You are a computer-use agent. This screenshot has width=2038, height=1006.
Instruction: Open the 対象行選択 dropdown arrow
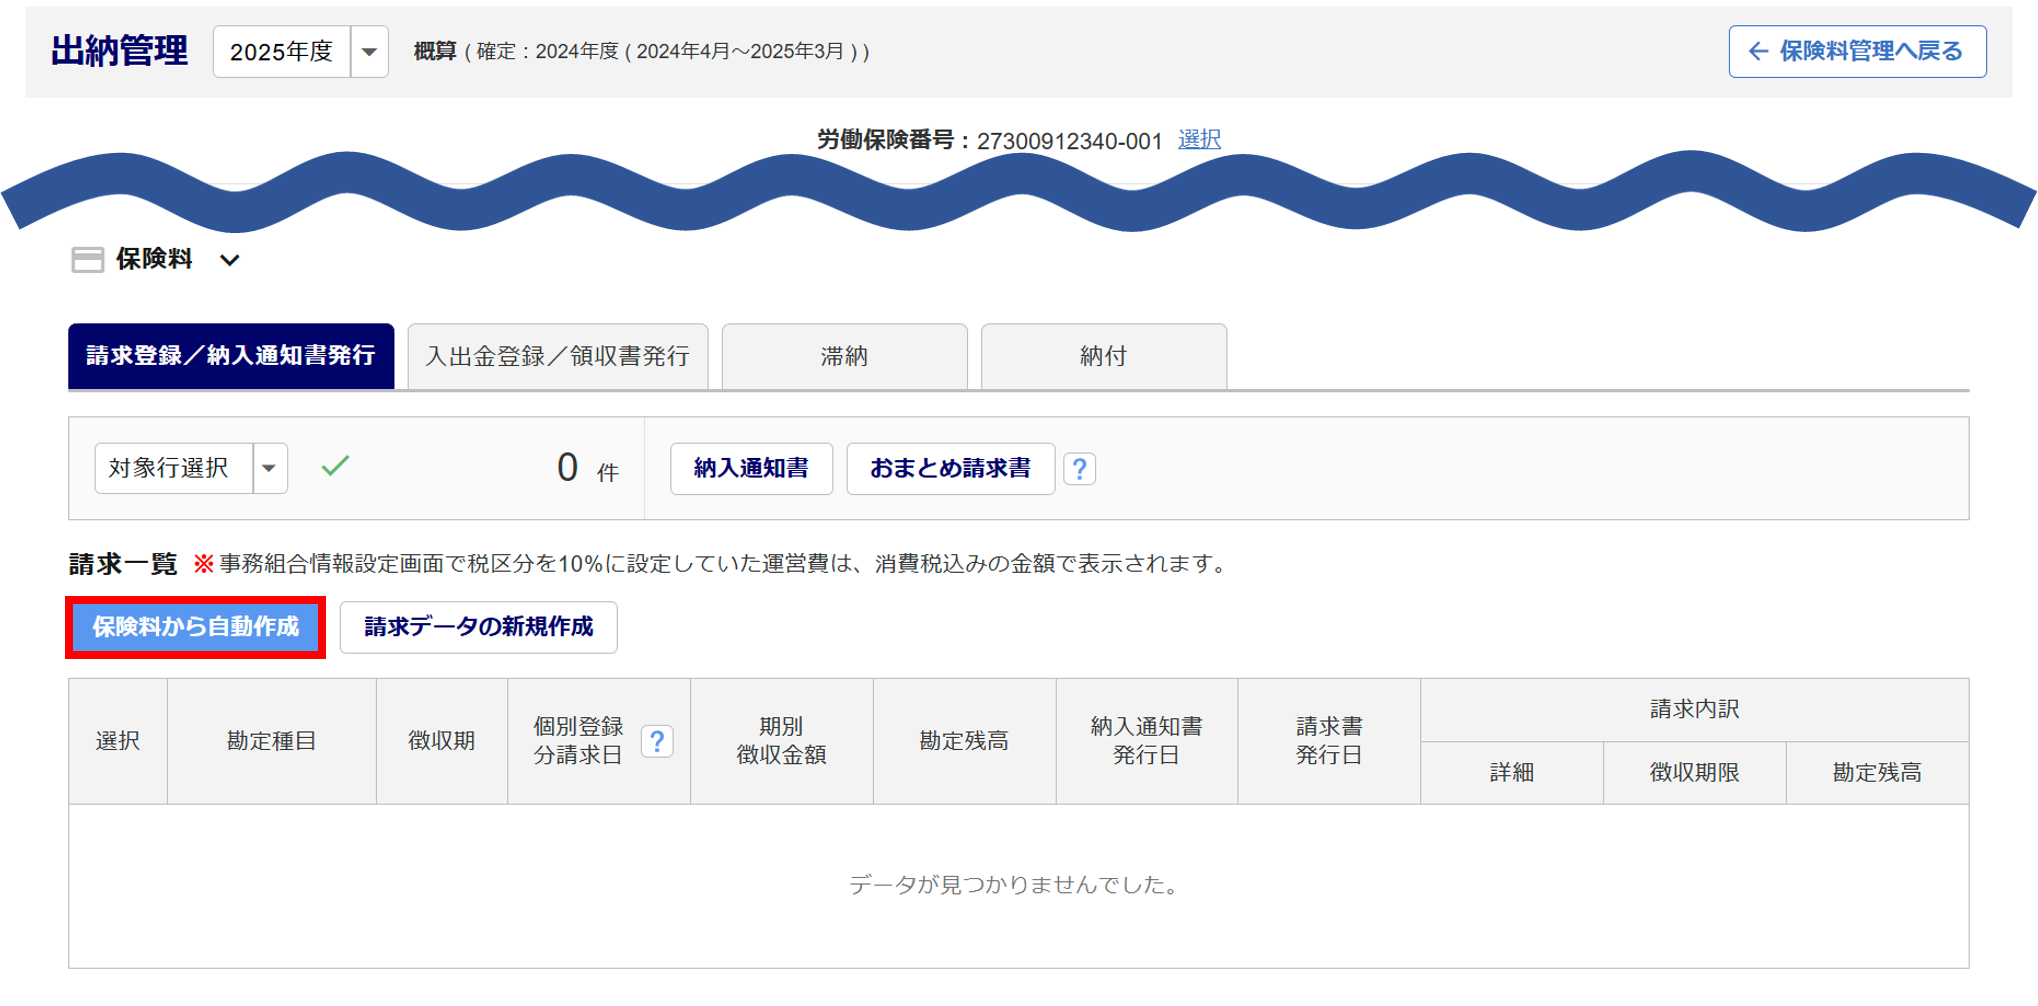coord(269,468)
